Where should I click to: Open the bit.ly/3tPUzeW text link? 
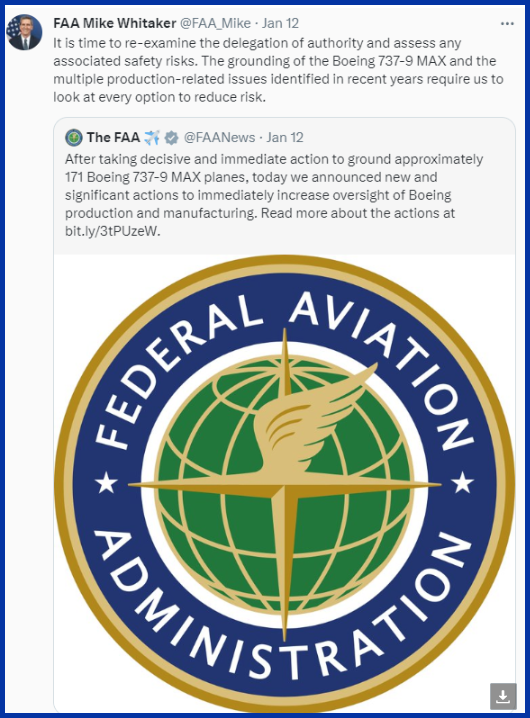pyautogui.click(x=112, y=231)
